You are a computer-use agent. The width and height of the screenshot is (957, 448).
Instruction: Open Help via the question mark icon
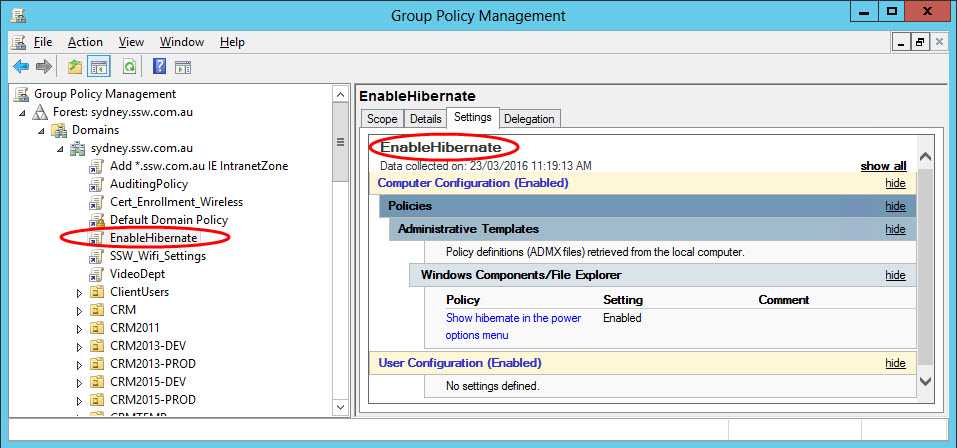[159, 67]
